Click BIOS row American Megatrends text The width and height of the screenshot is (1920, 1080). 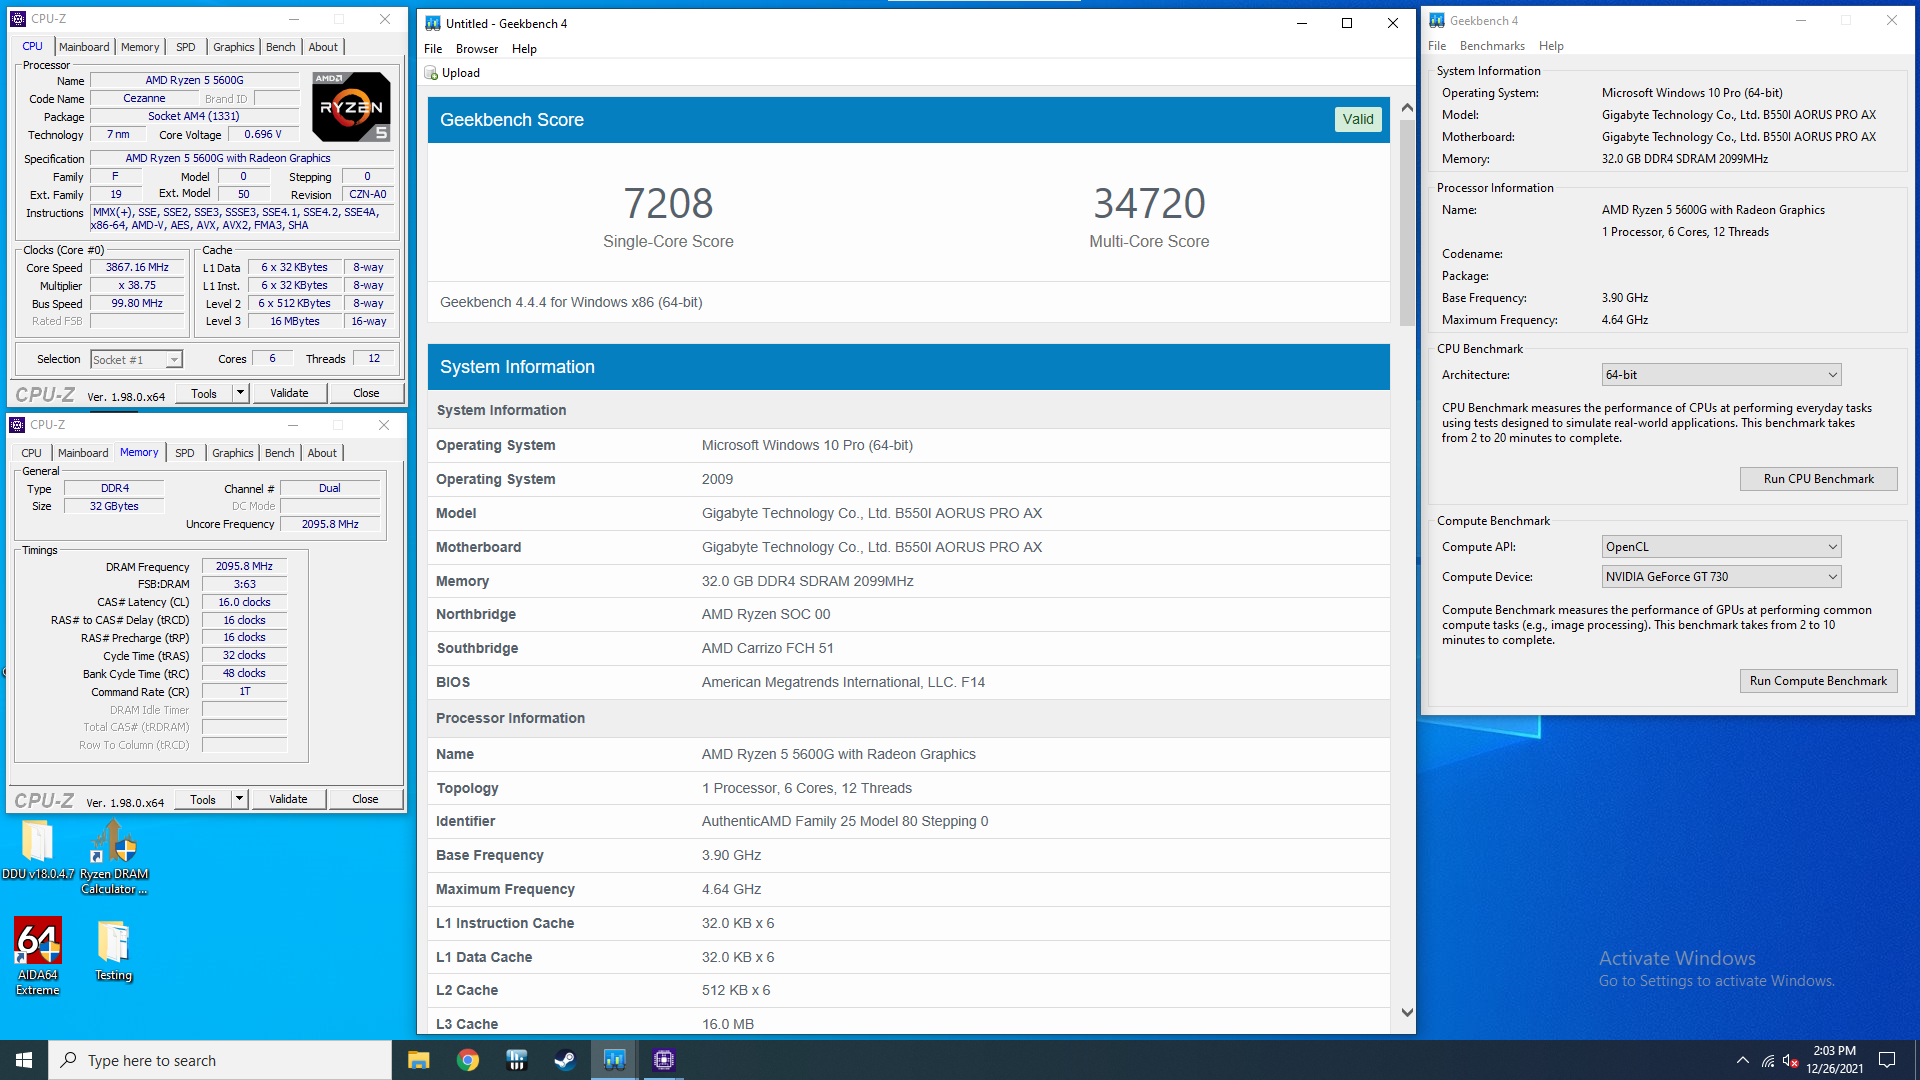point(843,682)
